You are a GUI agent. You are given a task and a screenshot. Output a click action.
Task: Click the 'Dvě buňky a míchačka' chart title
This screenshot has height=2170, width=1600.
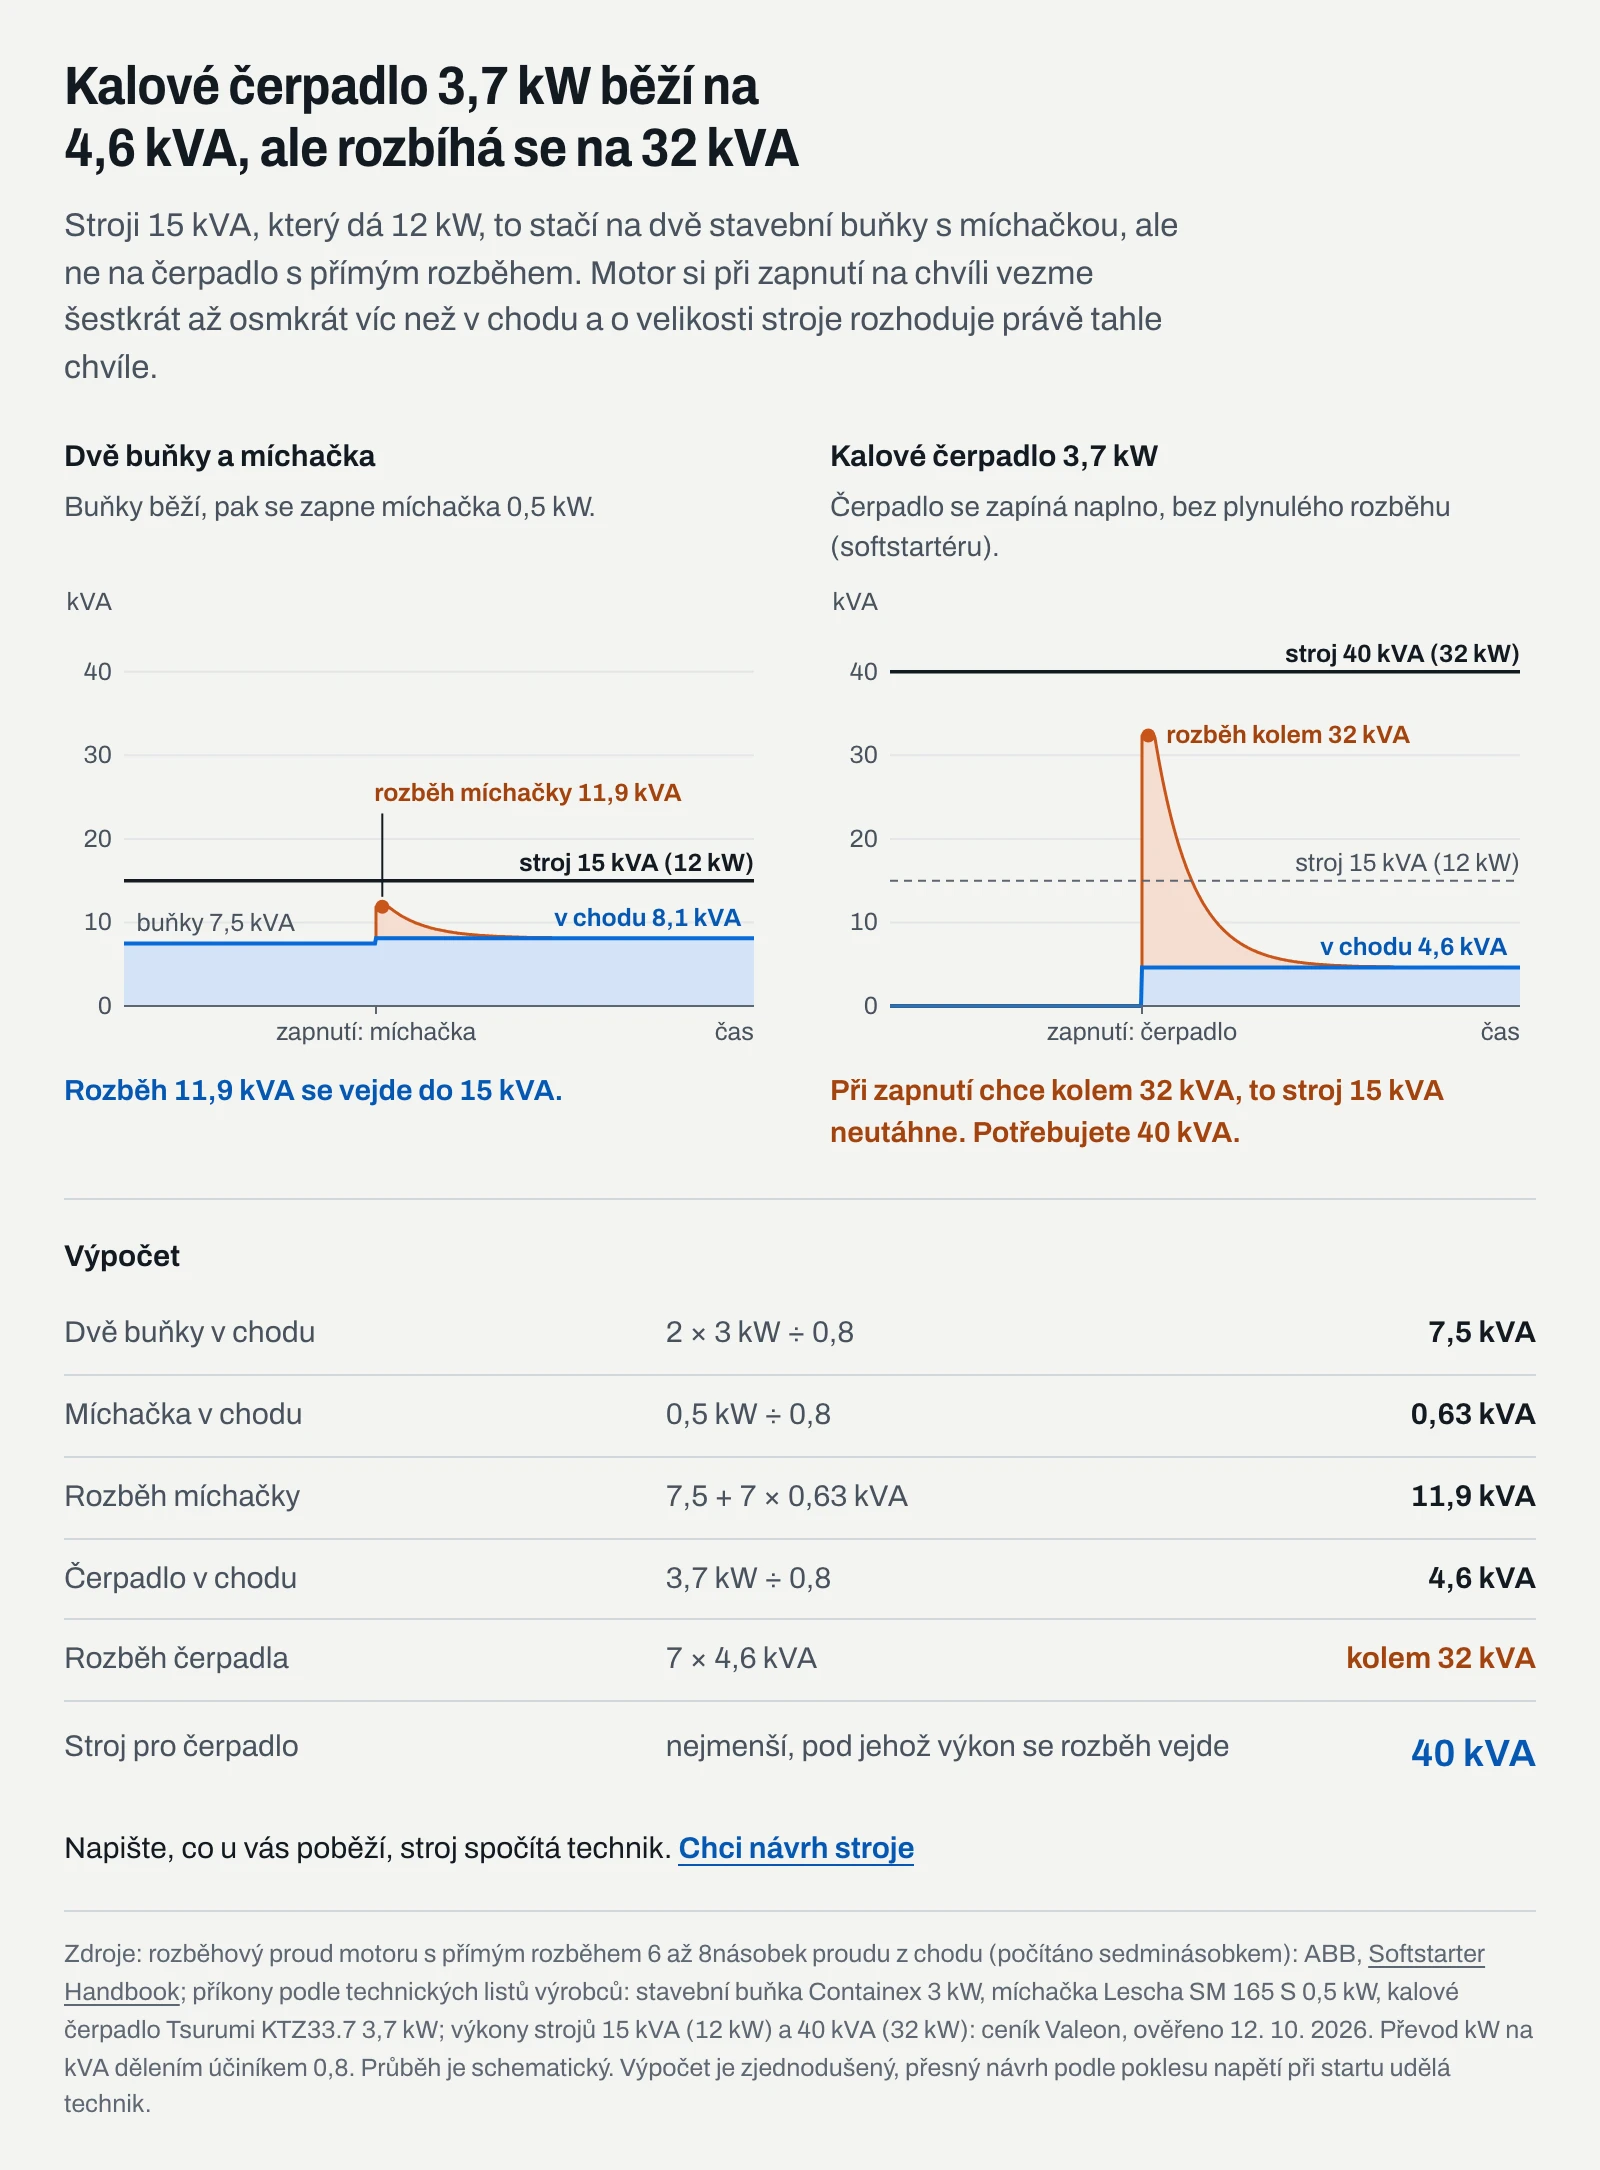[x=220, y=456]
